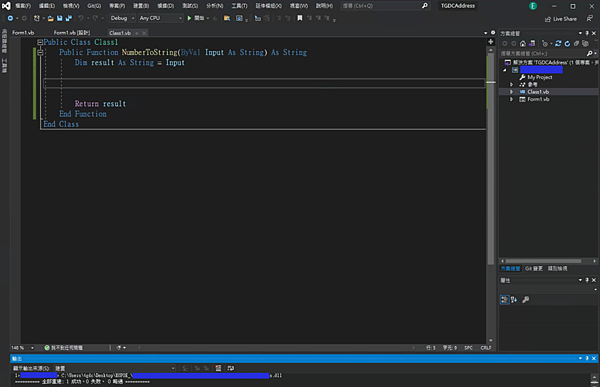The height and width of the screenshot is (387, 600).
Task: Click the clear all output icon
Action: coord(218,368)
